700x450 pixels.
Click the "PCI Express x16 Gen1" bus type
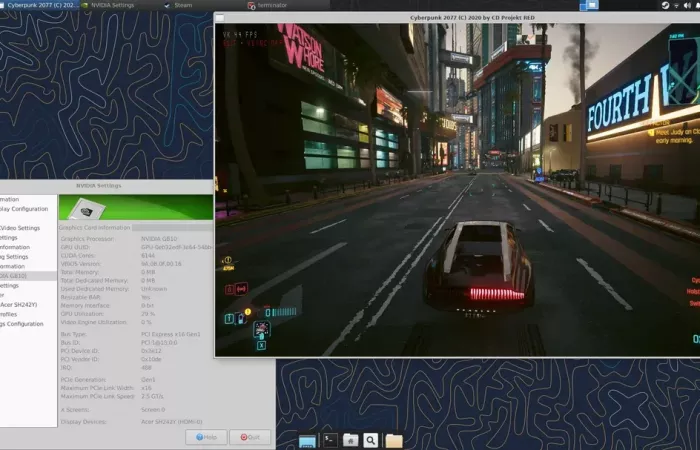[171, 334]
